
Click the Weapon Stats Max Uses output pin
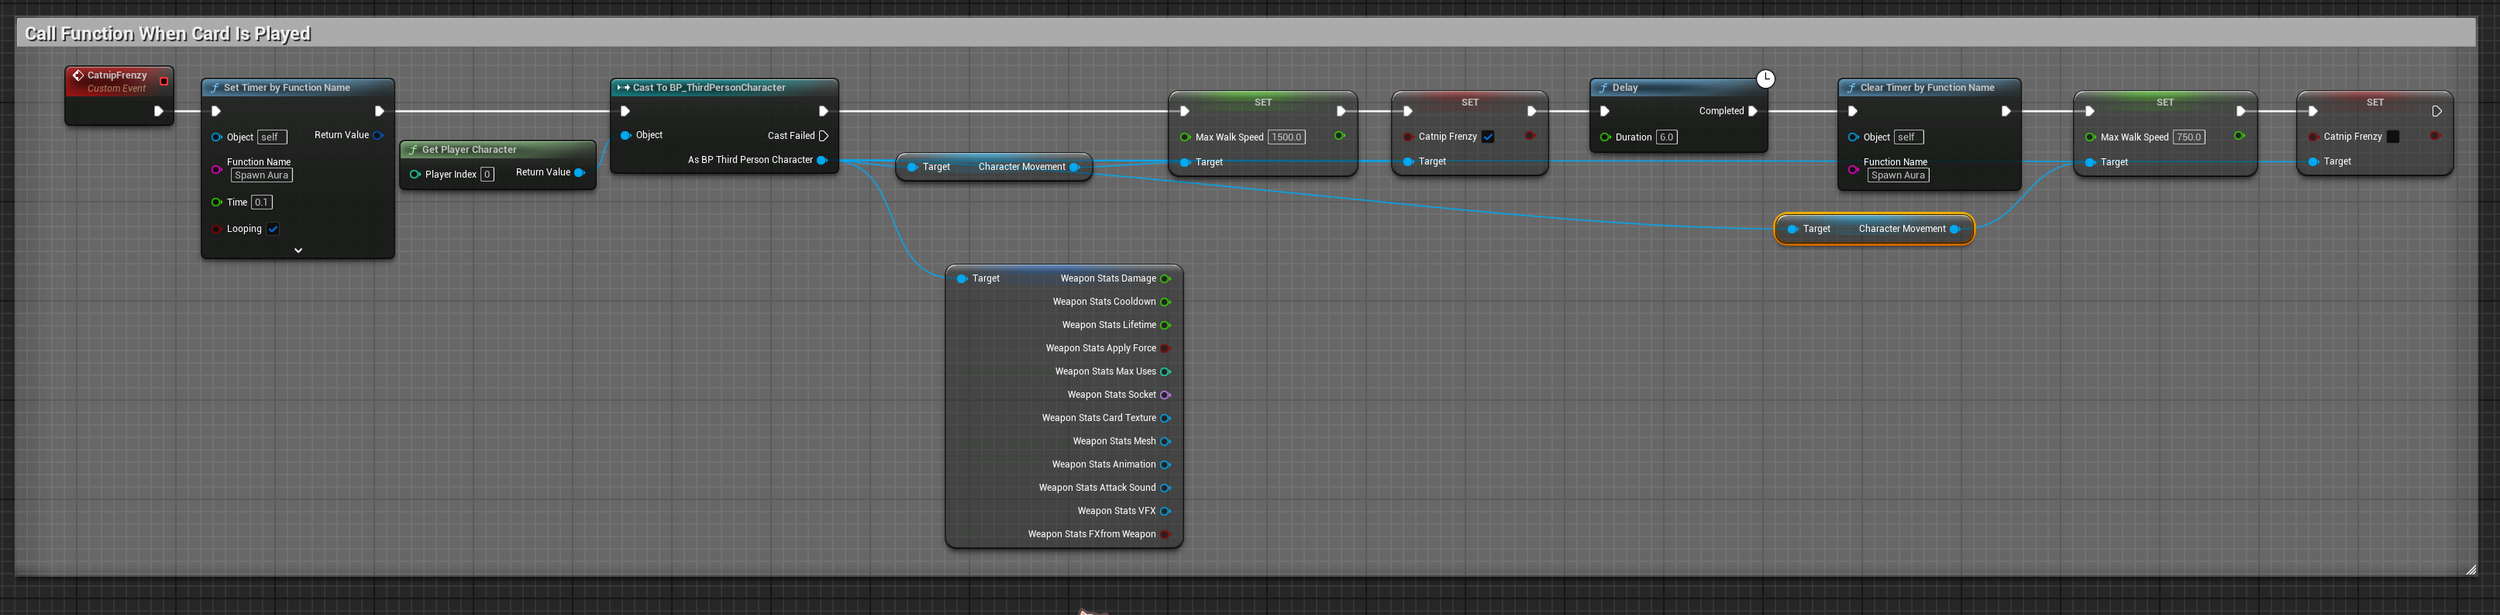click(x=1165, y=372)
